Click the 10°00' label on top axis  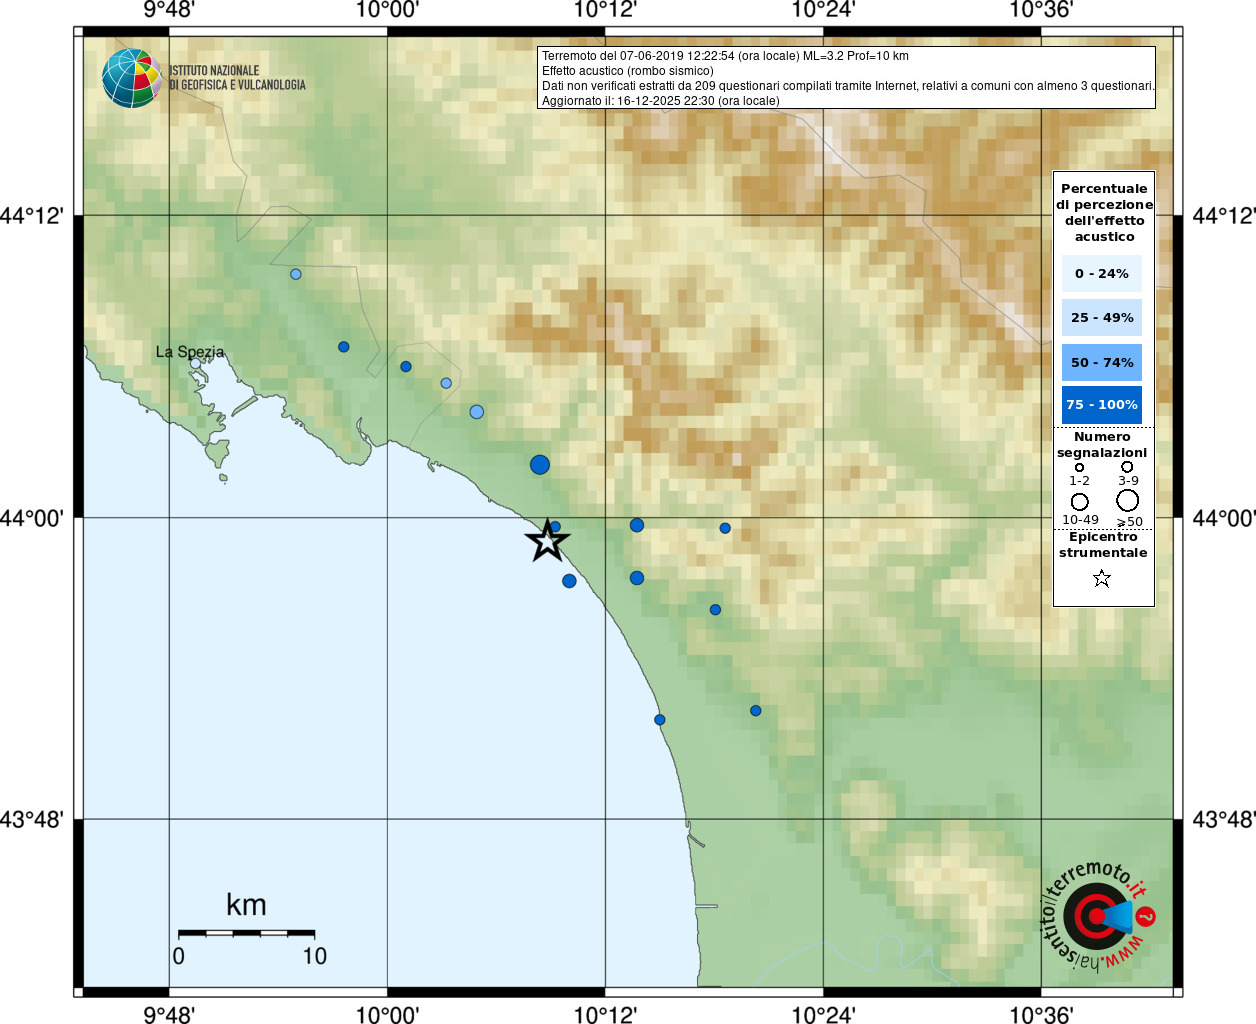pos(387,10)
